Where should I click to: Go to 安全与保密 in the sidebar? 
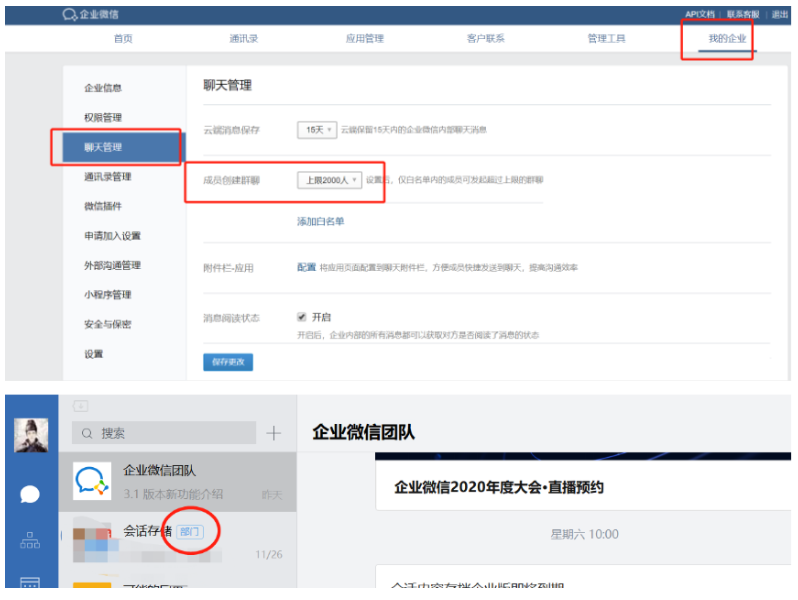point(107,324)
